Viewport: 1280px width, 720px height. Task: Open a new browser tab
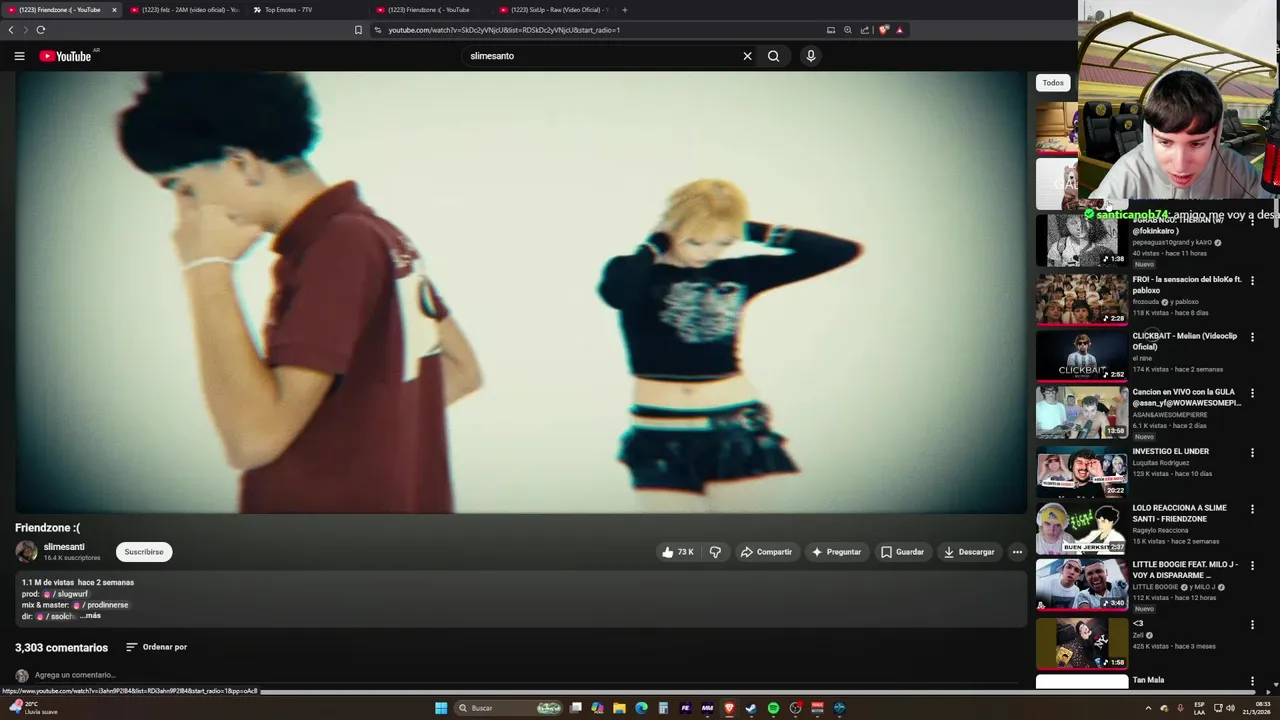(x=625, y=10)
